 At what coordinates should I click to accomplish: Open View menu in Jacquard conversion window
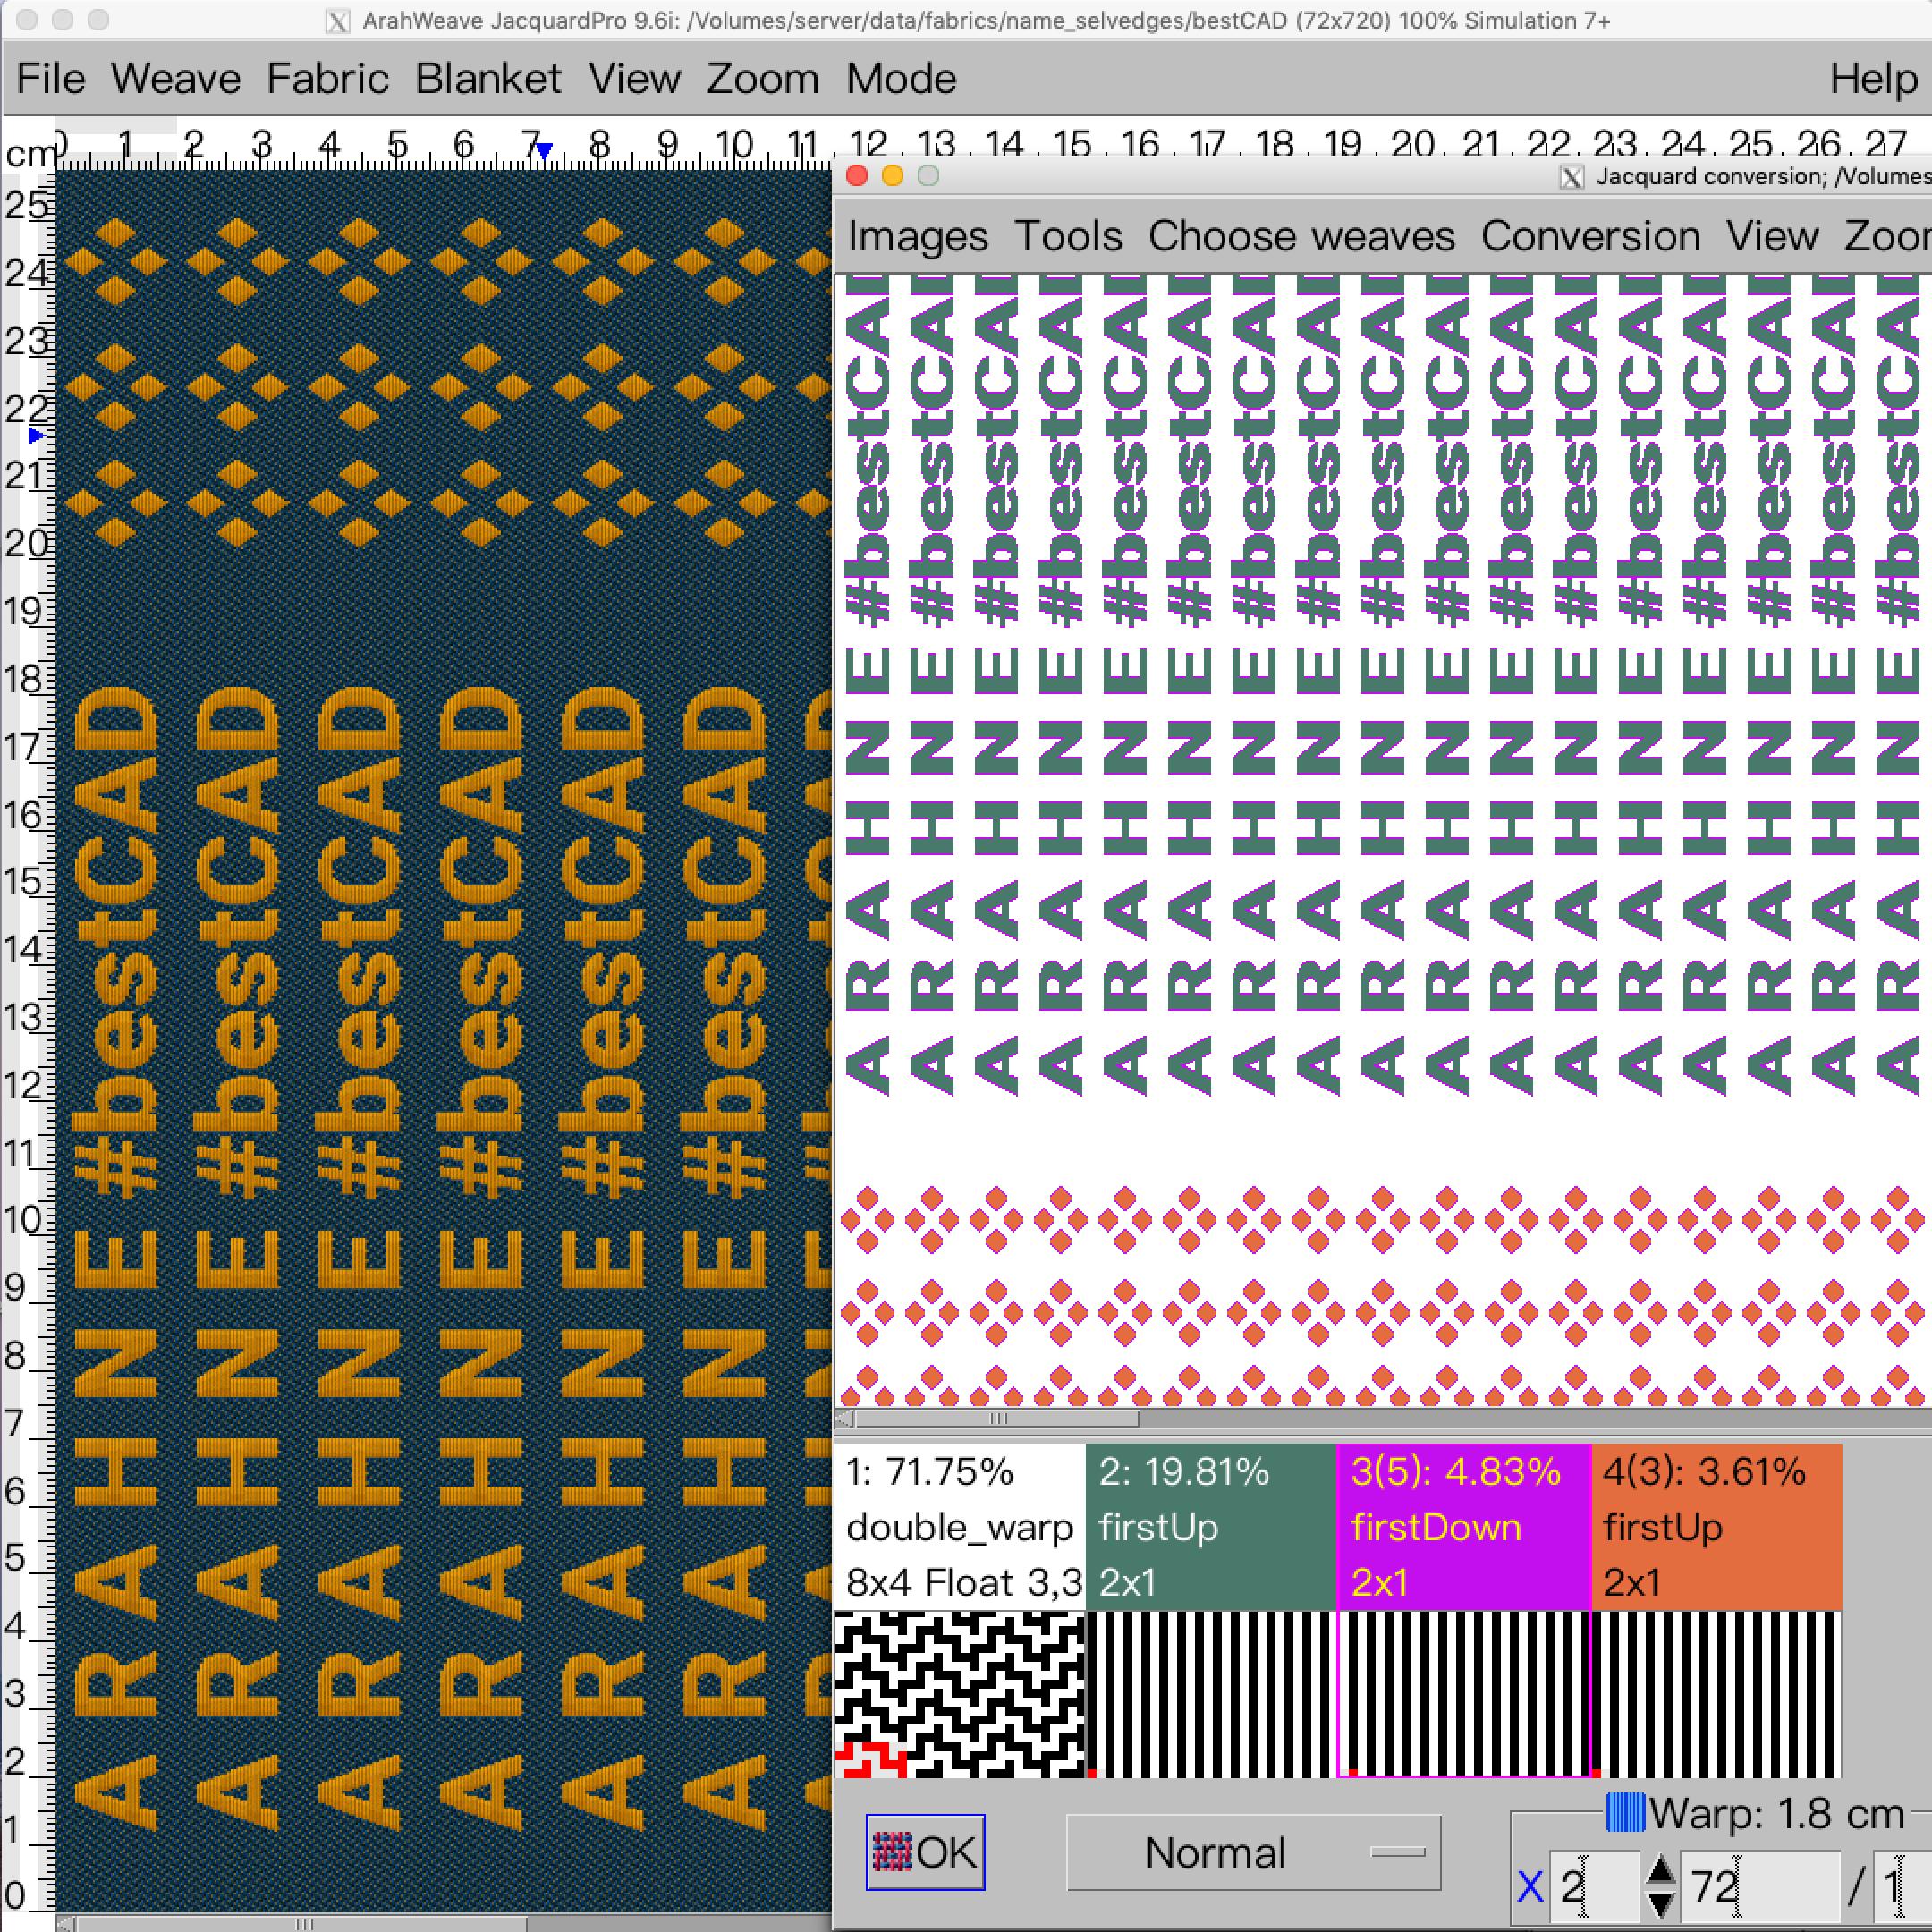tap(1771, 236)
